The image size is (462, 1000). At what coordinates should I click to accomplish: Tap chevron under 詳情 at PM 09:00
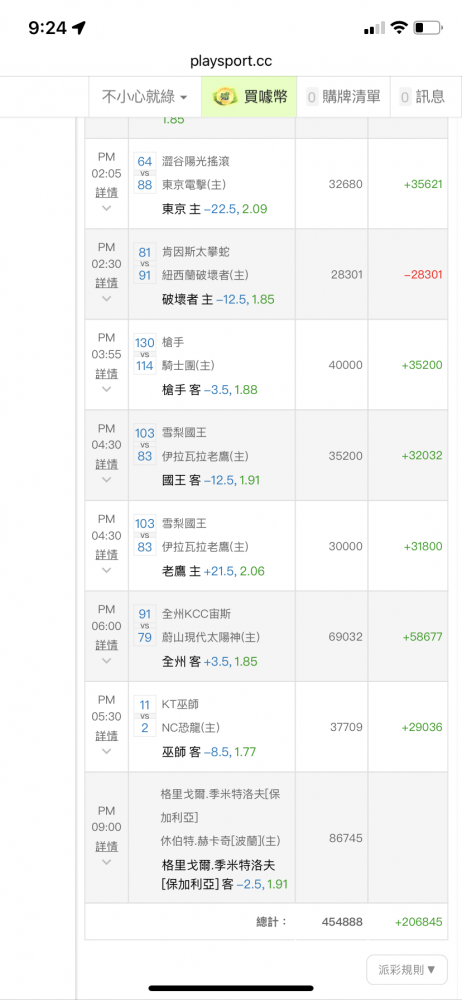(x=107, y=862)
